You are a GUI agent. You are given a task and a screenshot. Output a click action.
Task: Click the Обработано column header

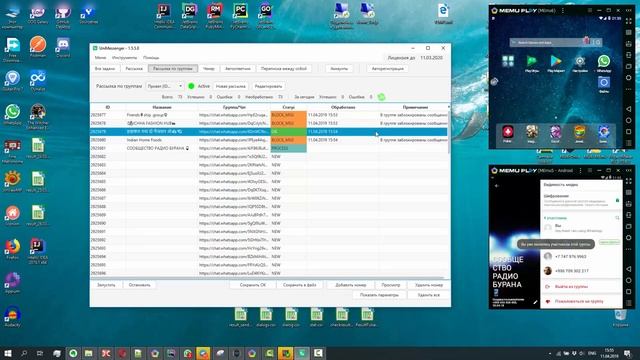[x=343, y=107]
